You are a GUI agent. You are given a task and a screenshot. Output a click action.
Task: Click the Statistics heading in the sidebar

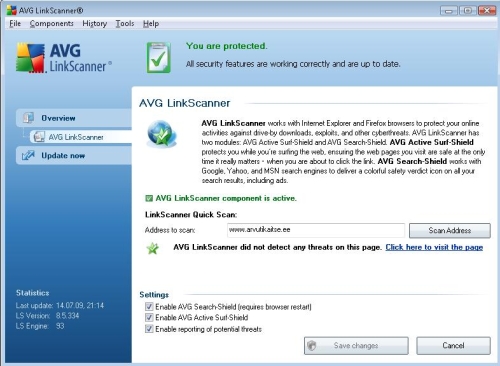(x=32, y=293)
